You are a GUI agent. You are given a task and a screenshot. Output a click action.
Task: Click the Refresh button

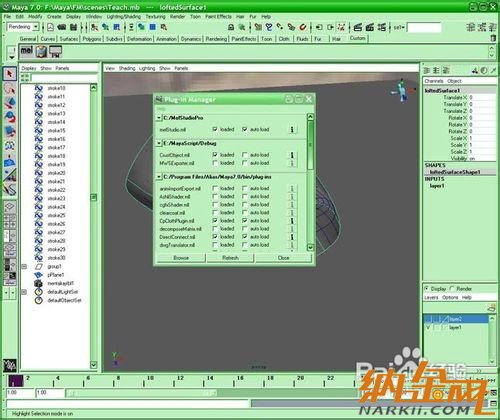pos(230,258)
